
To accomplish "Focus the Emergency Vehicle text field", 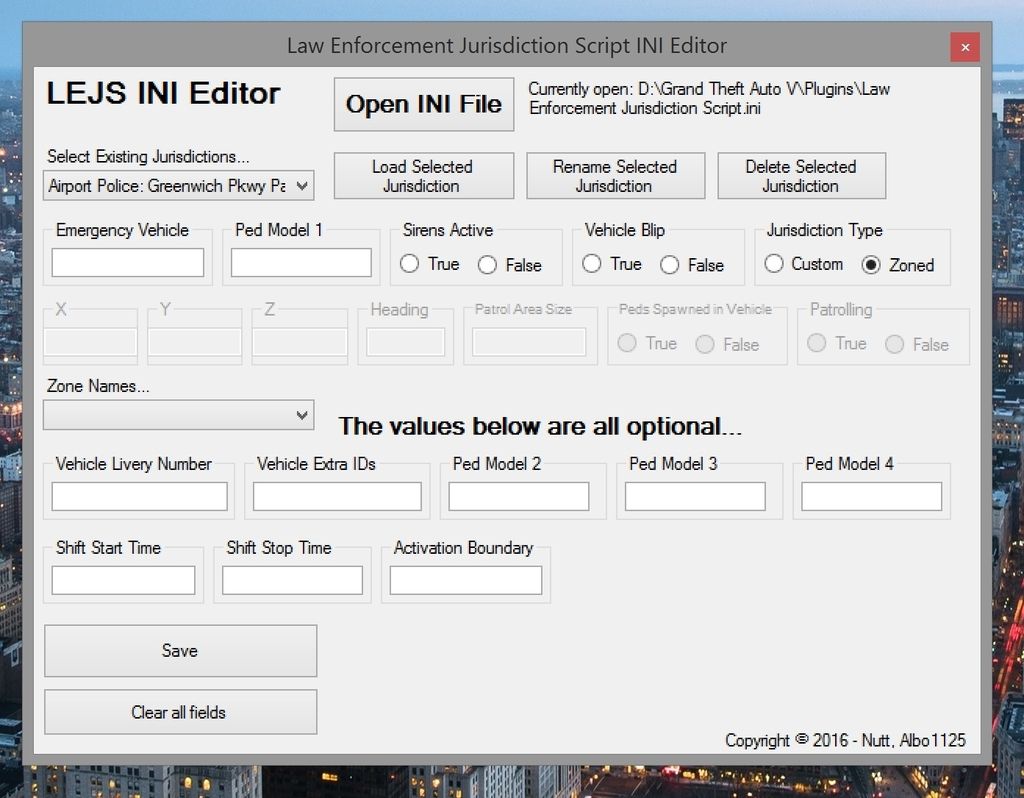I will pyautogui.click(x=128, y=262).
